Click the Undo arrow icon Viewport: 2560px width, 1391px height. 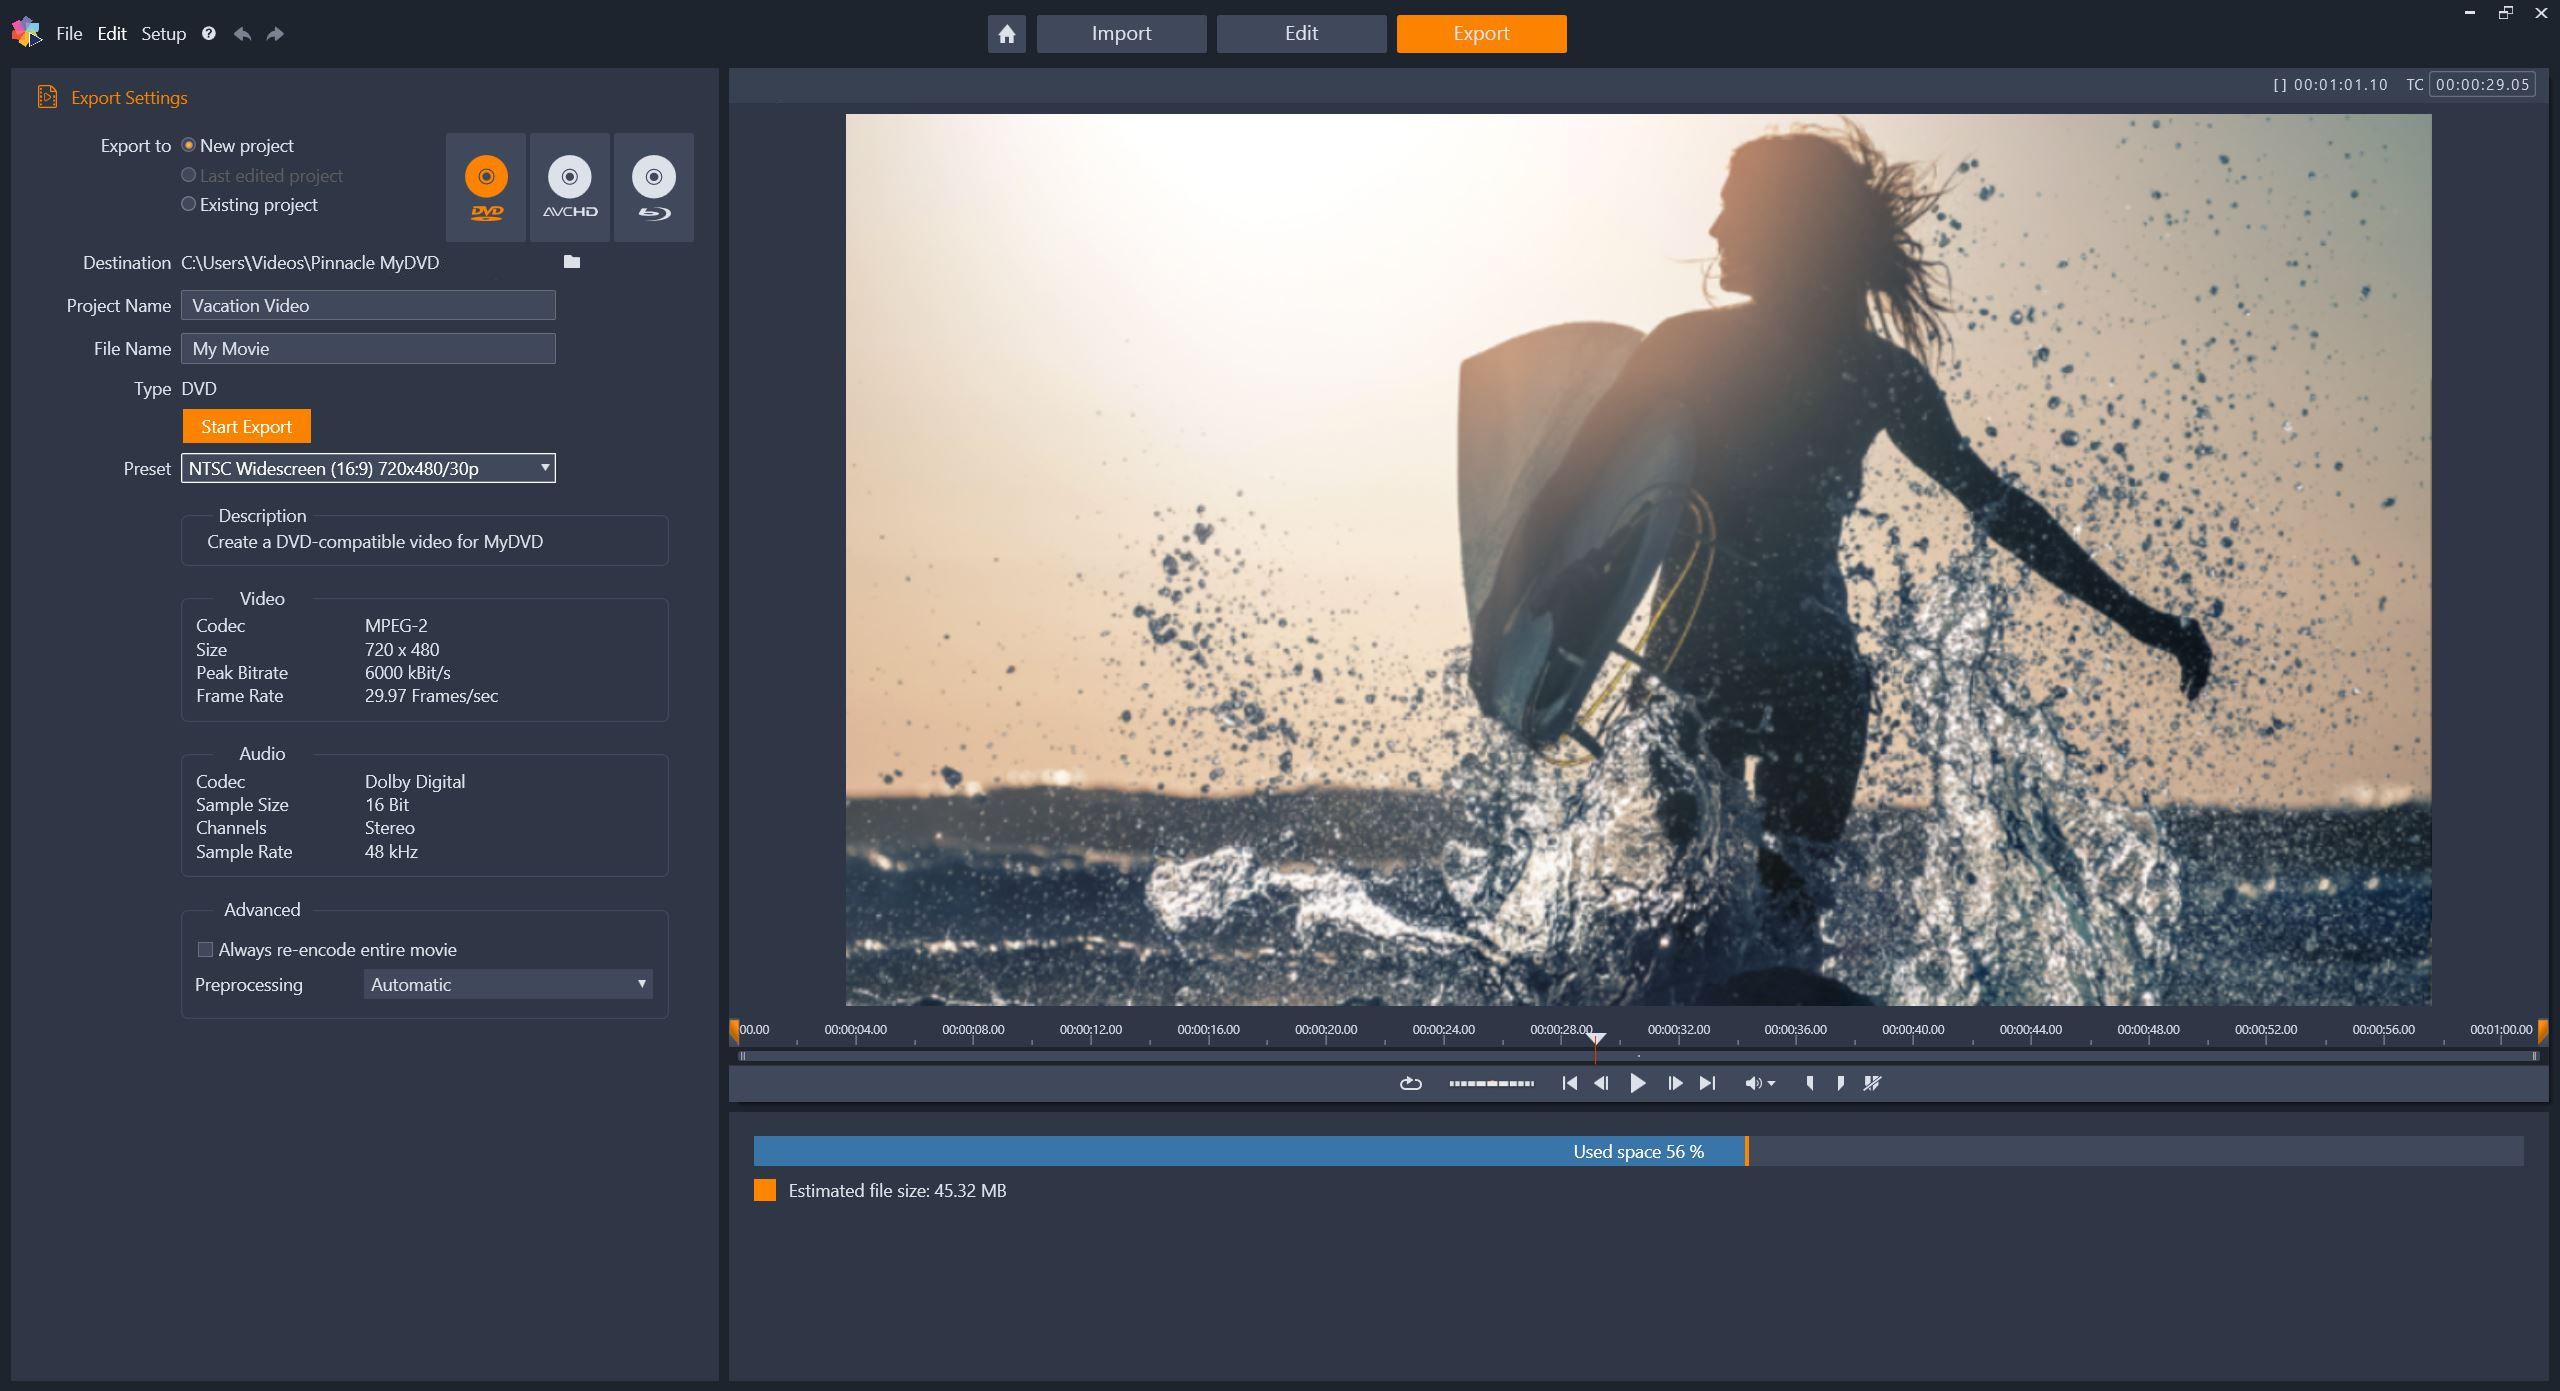[241, 33]
